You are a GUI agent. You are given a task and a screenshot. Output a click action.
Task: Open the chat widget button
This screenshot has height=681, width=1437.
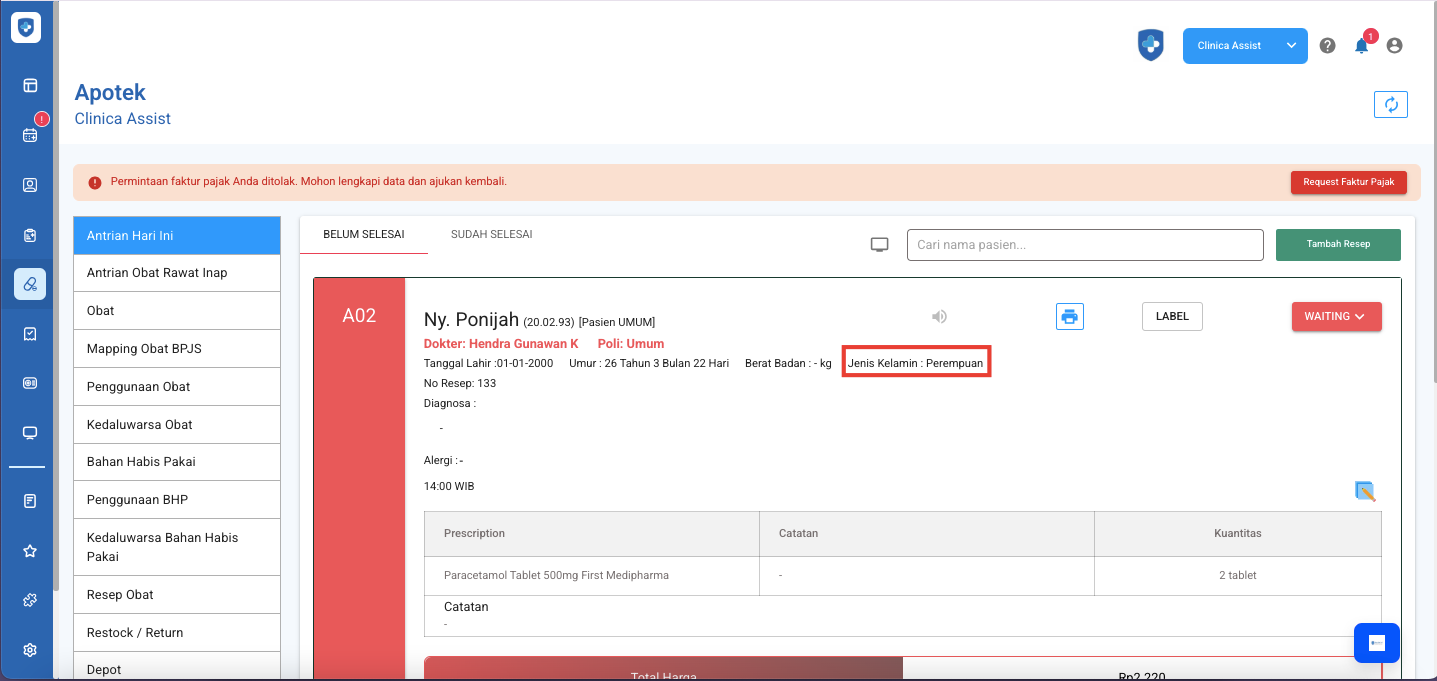1376,643
